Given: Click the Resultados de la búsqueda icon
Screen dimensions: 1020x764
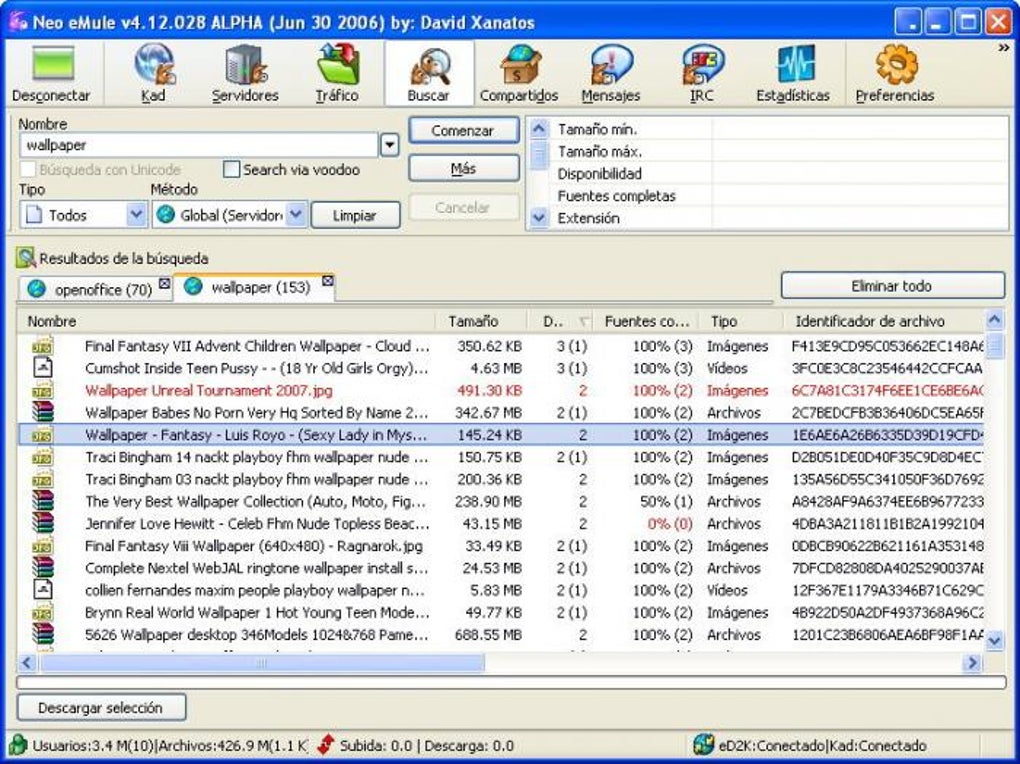Looking at the screenshot, I should pos(25,258).
